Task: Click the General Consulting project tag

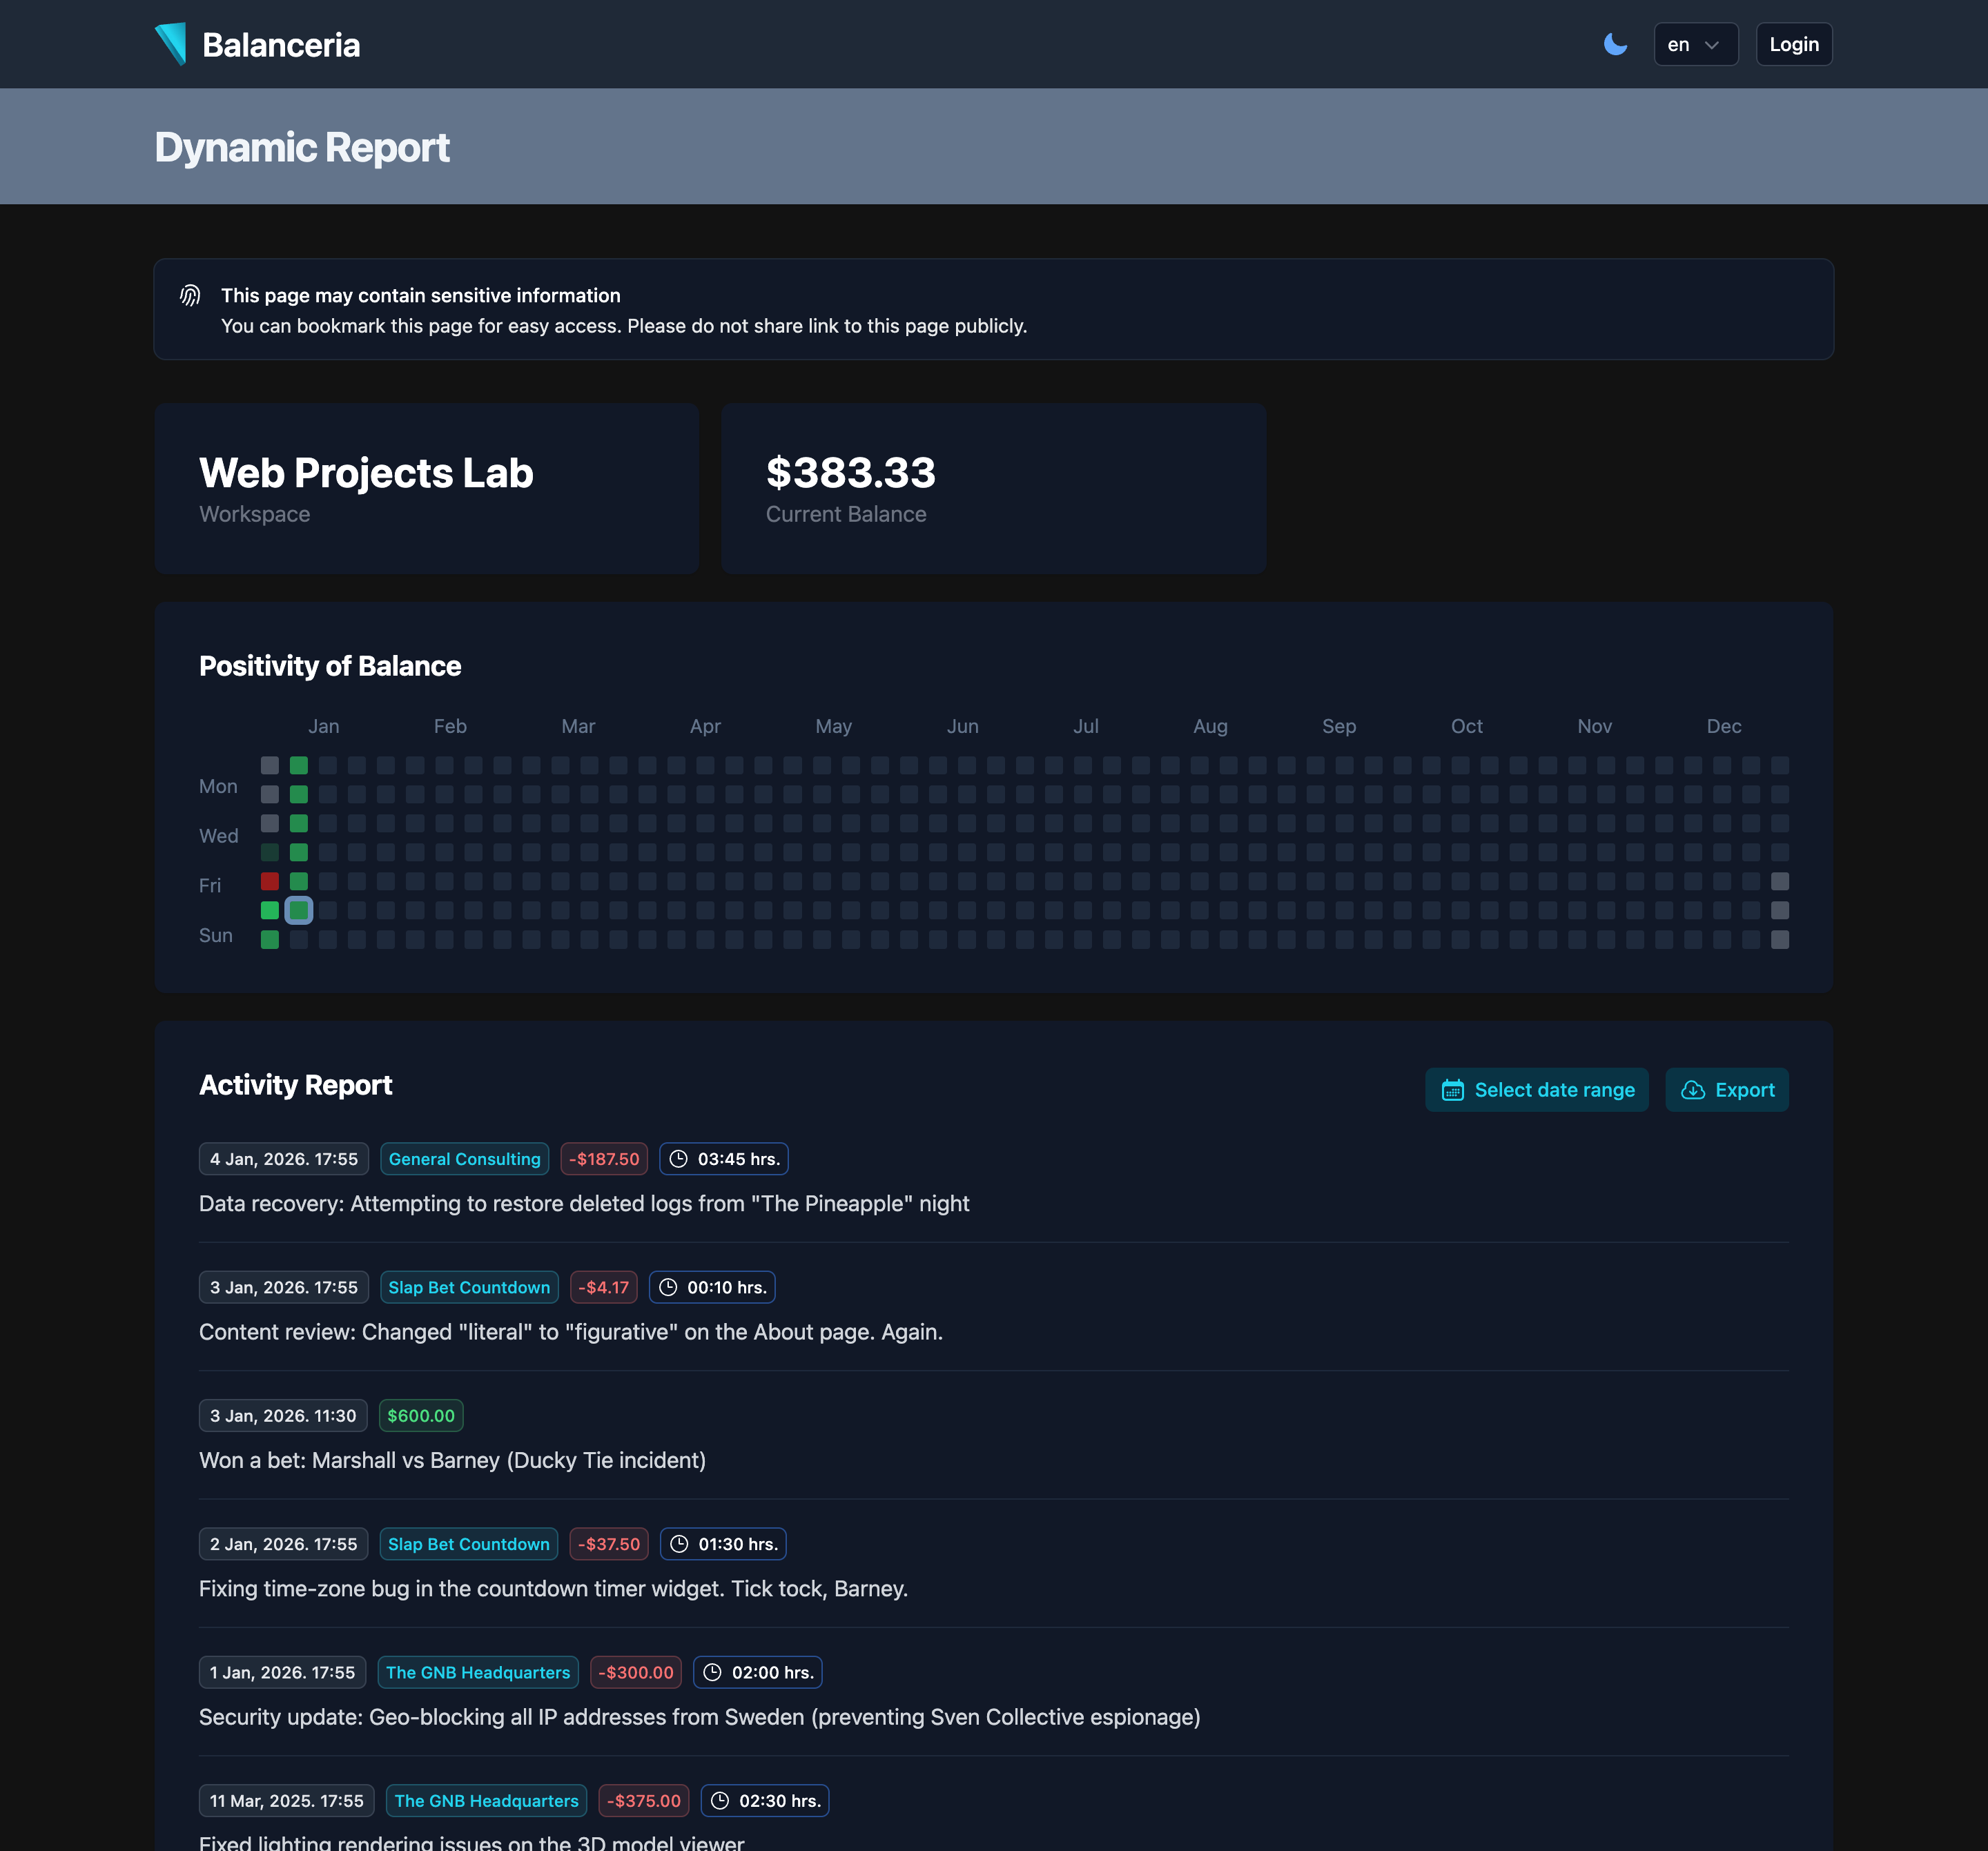Action: 464,1159
